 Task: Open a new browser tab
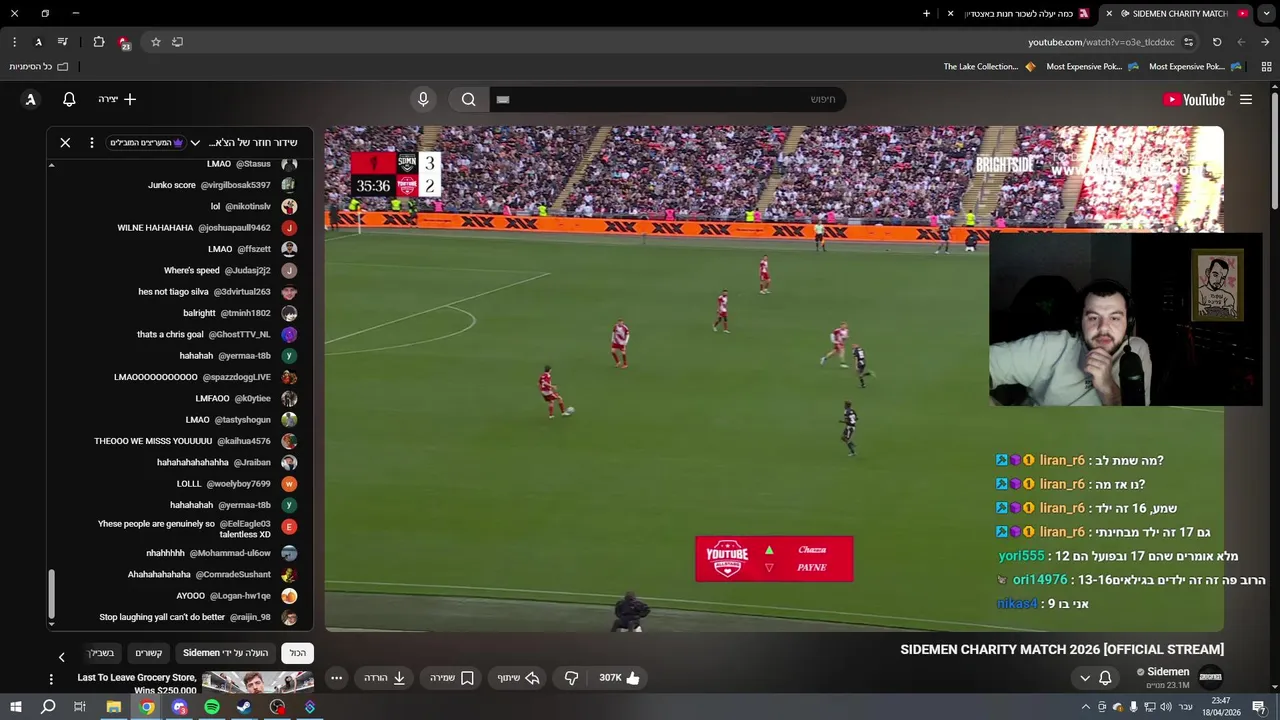926,13
